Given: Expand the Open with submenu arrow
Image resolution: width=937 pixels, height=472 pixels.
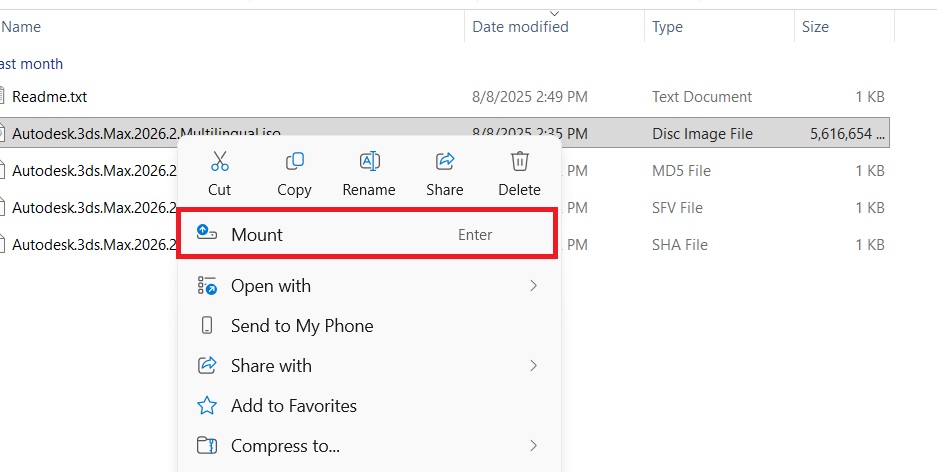Looking at the screenshot, I should point(533,286).
